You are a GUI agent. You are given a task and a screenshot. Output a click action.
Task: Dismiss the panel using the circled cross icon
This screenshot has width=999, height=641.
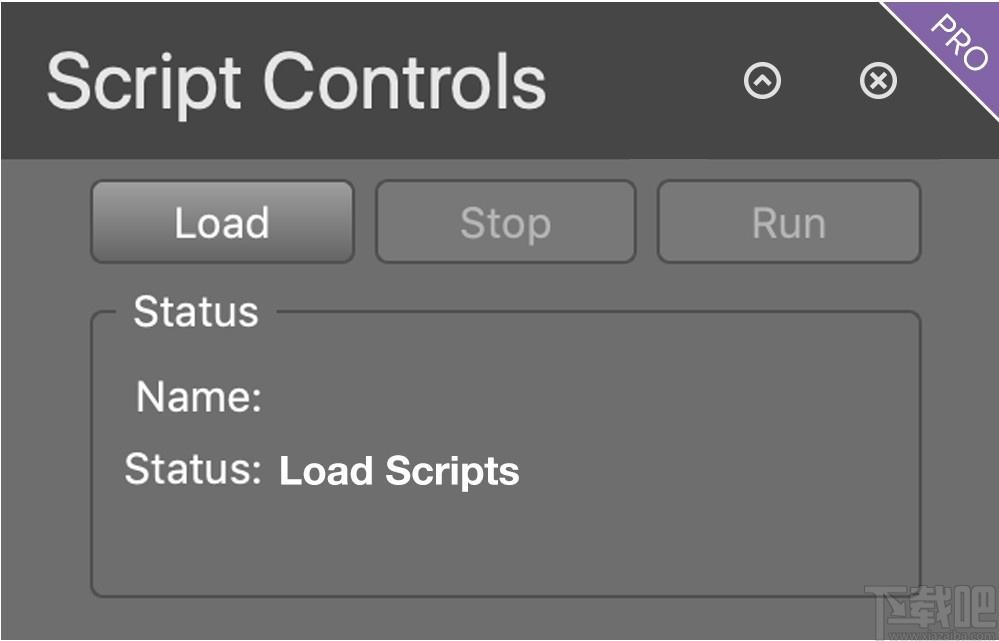pyautogui.click(x=878, y=80)
